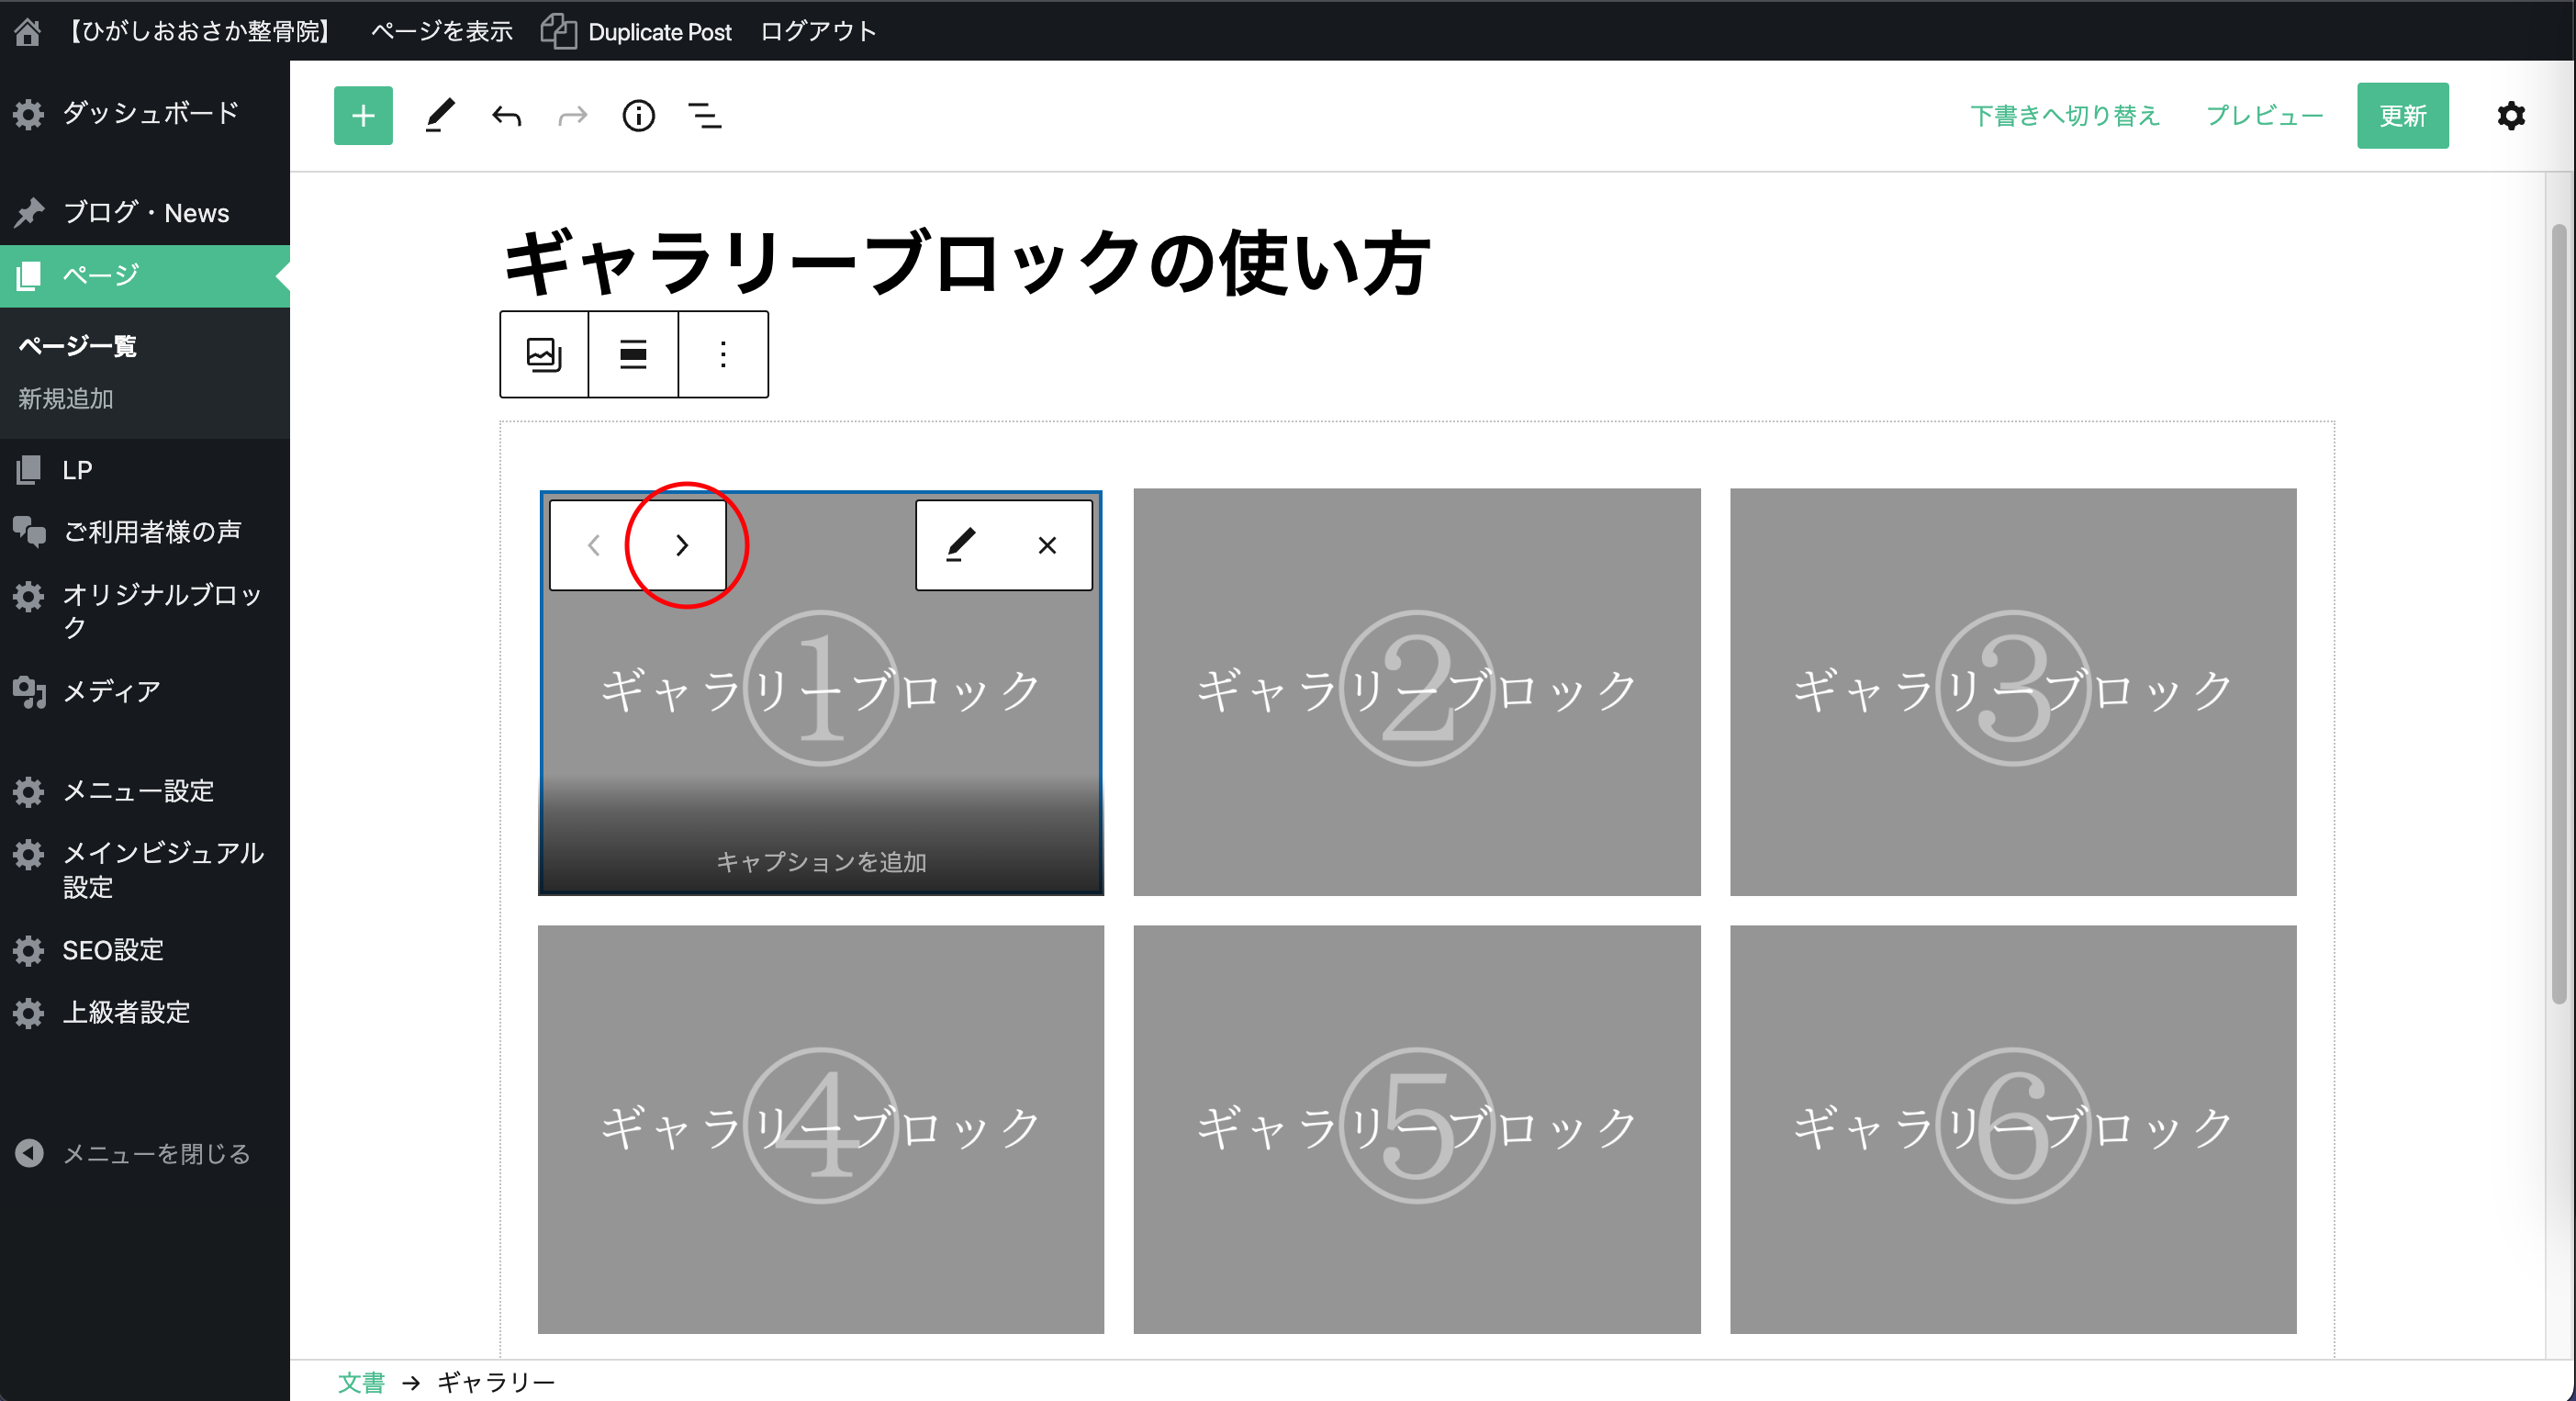Click the green add block plus button
Viewport: 2576px width, 1401px height.
pos(363,116)
